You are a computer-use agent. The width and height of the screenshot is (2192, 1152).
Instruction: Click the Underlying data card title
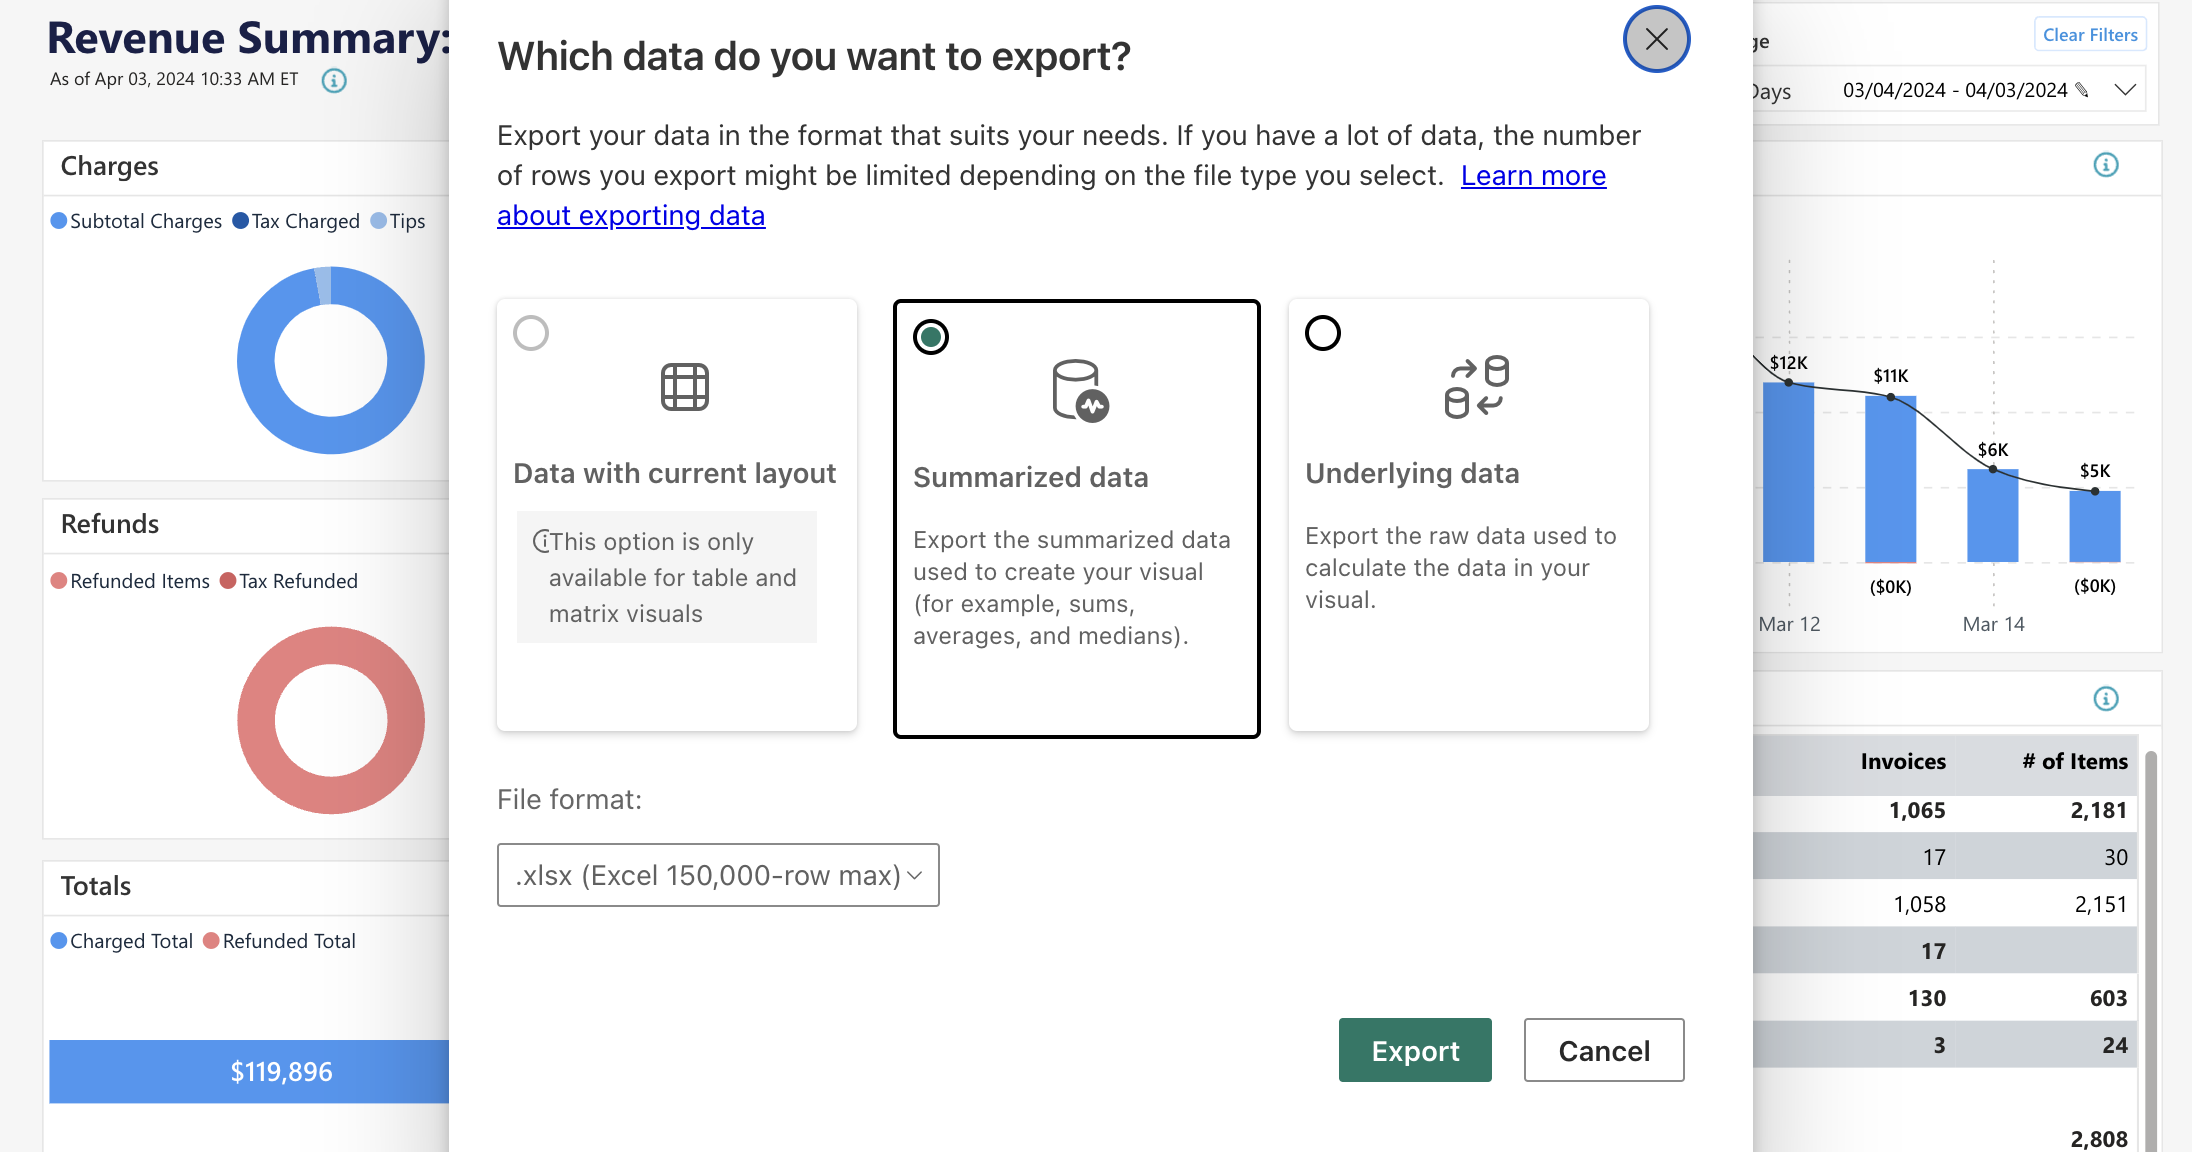point(1412,474)
